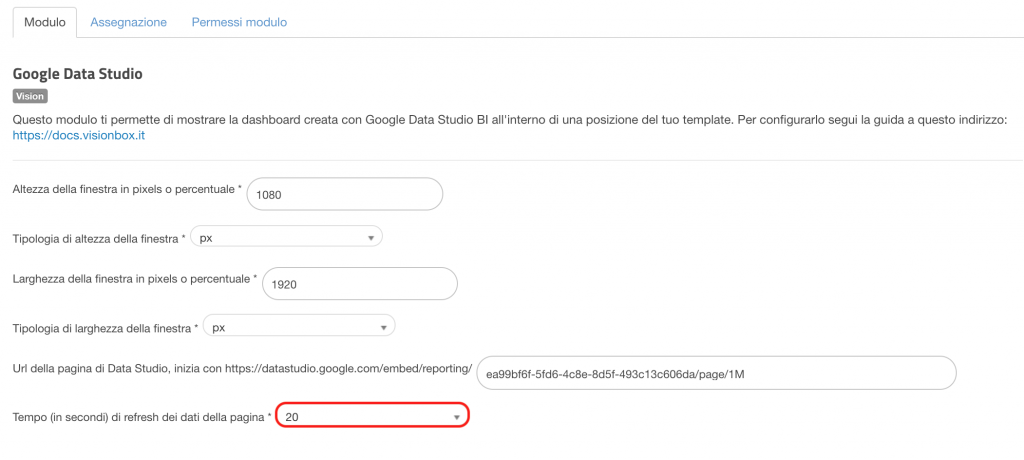Click the Url della pagina di Data Studio label
Screen dimensions: 1024x460
pyautogui.click(x=242, y=369)
